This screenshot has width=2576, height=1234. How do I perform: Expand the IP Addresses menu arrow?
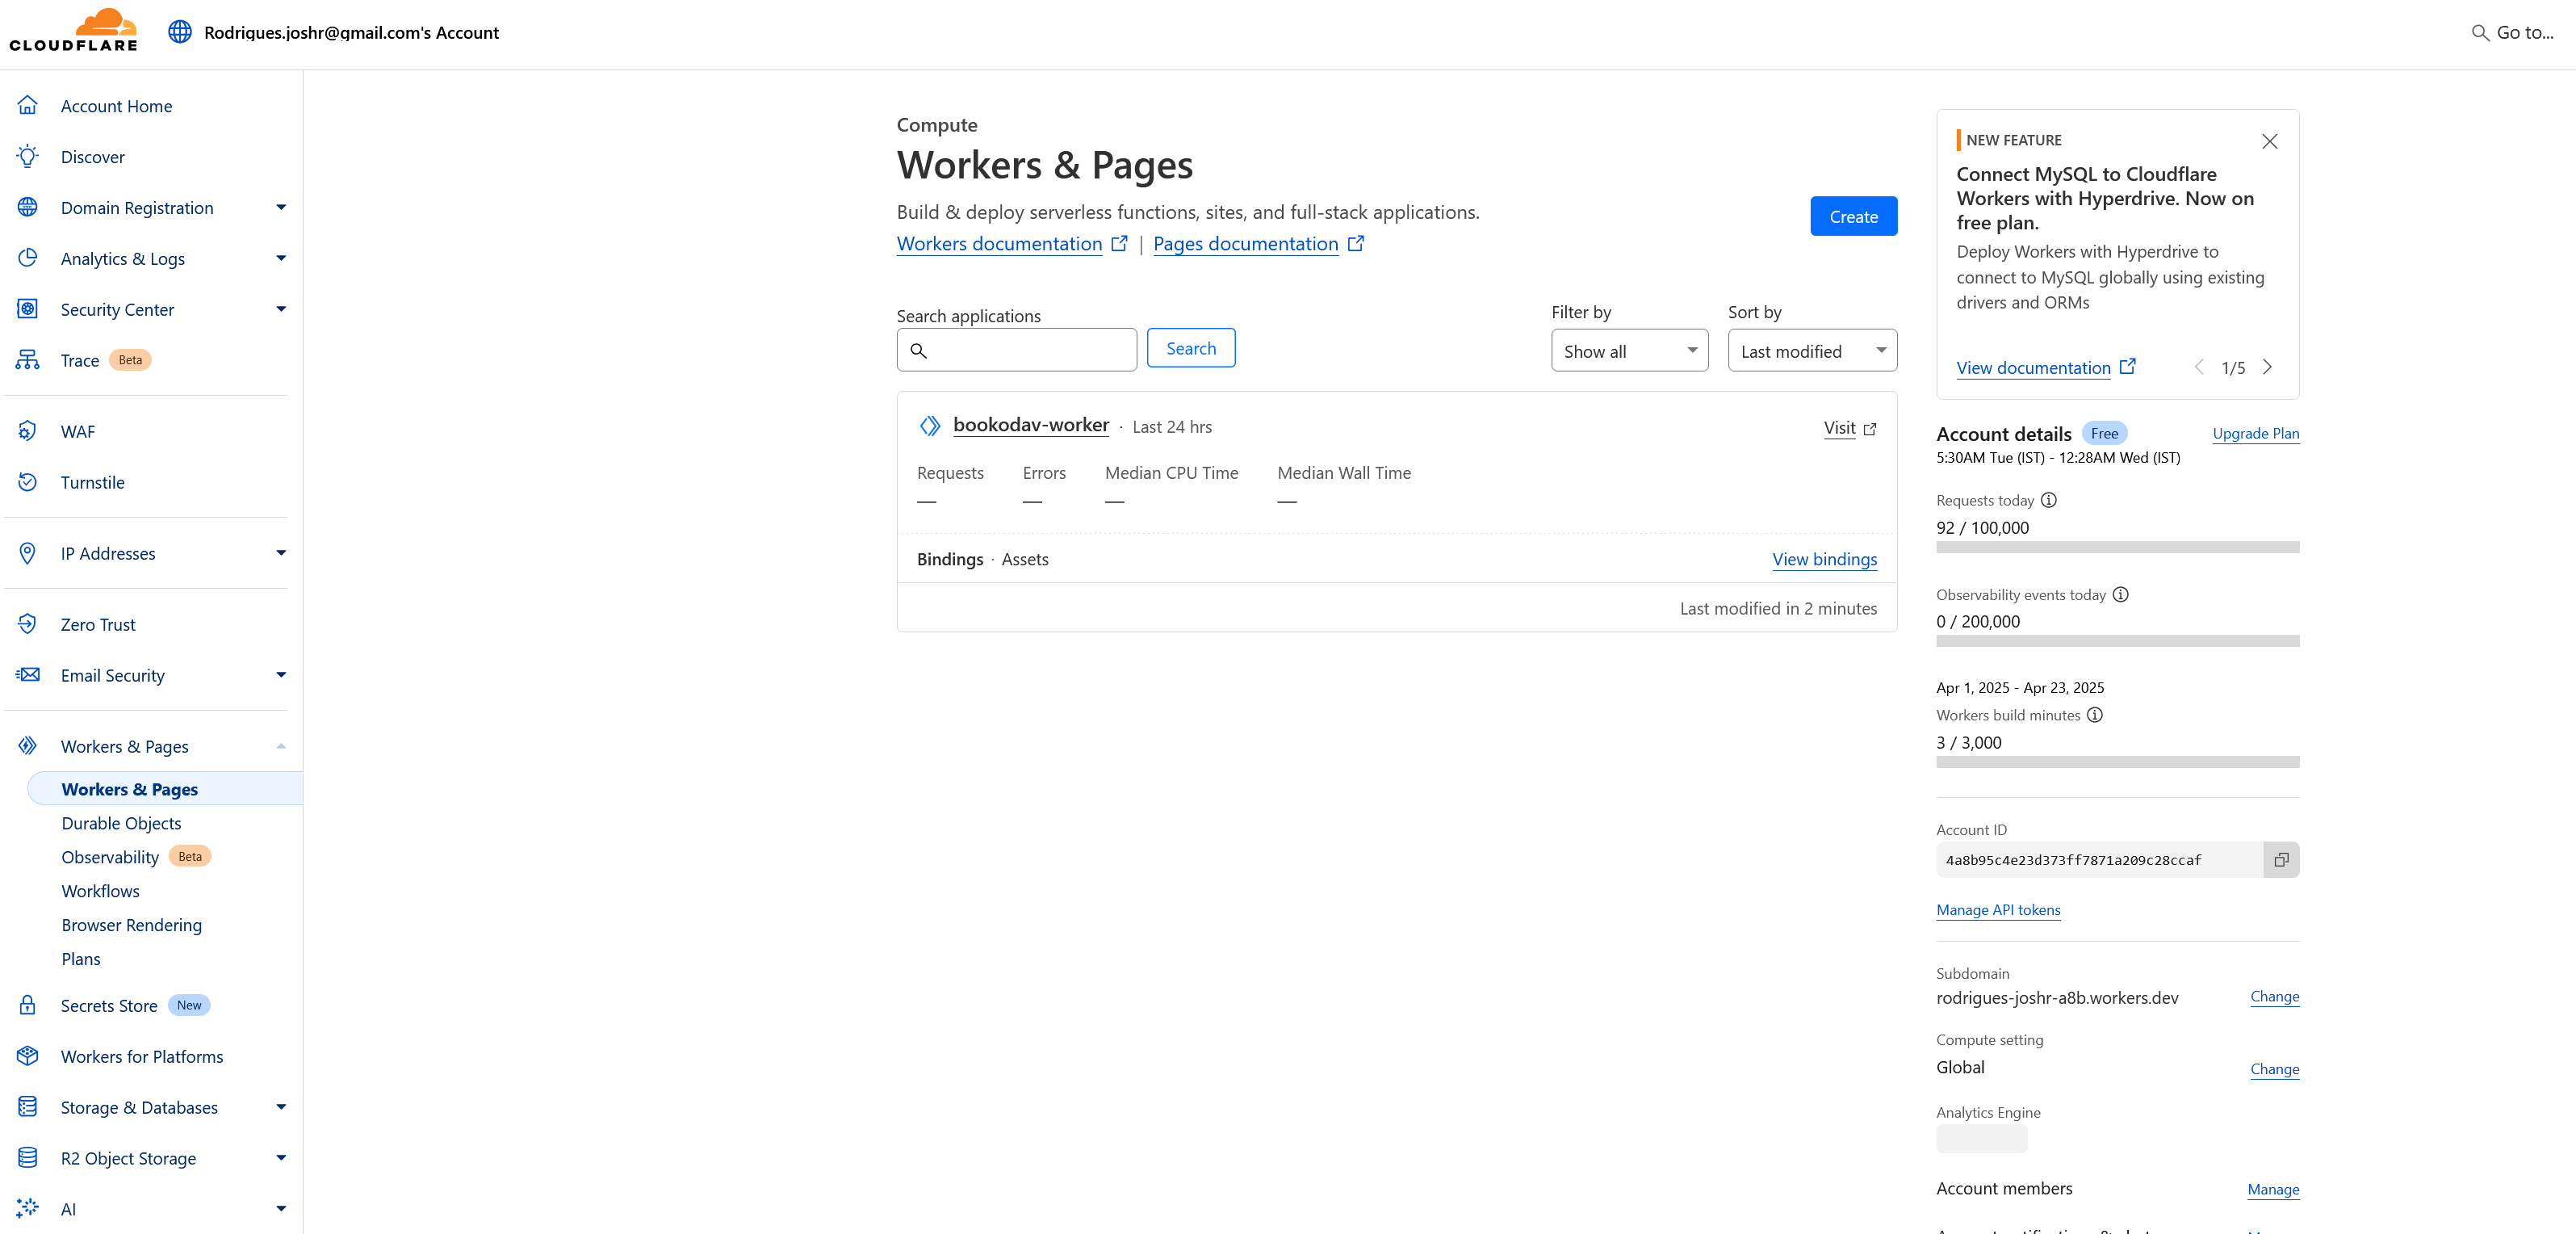[x=281, y=553]
